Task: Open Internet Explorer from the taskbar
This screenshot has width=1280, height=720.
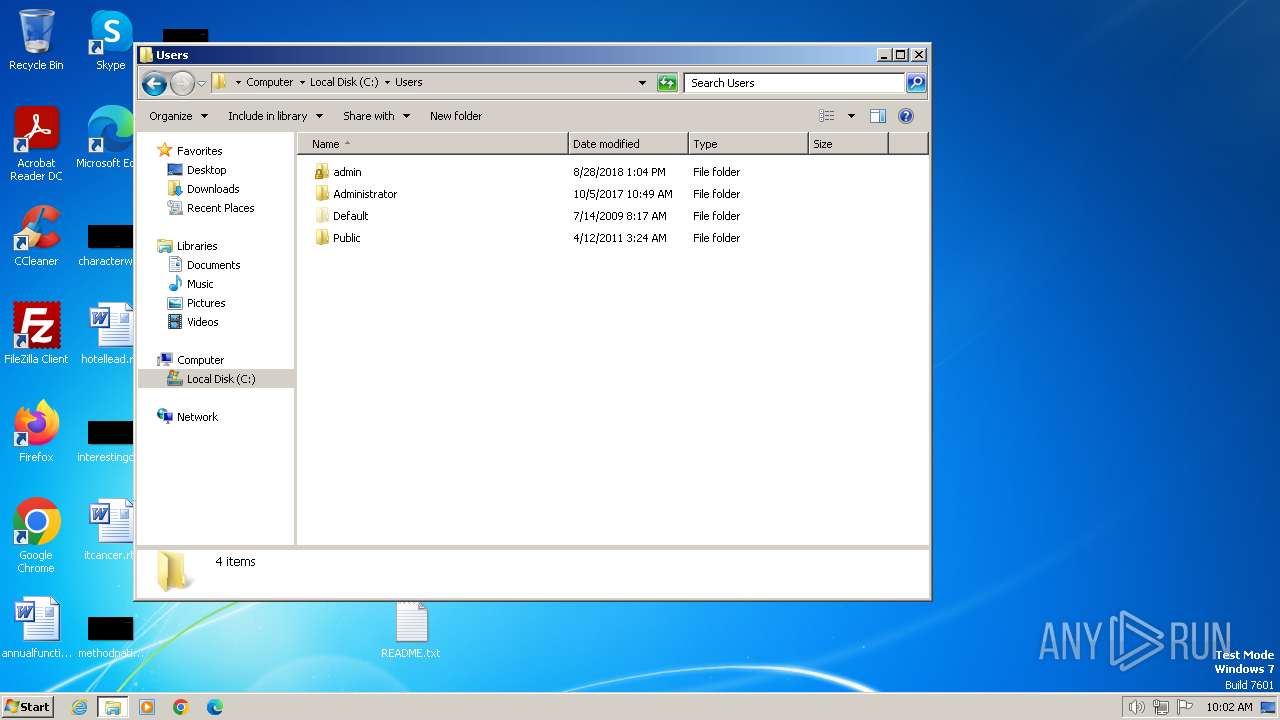Action: [80, 707]
